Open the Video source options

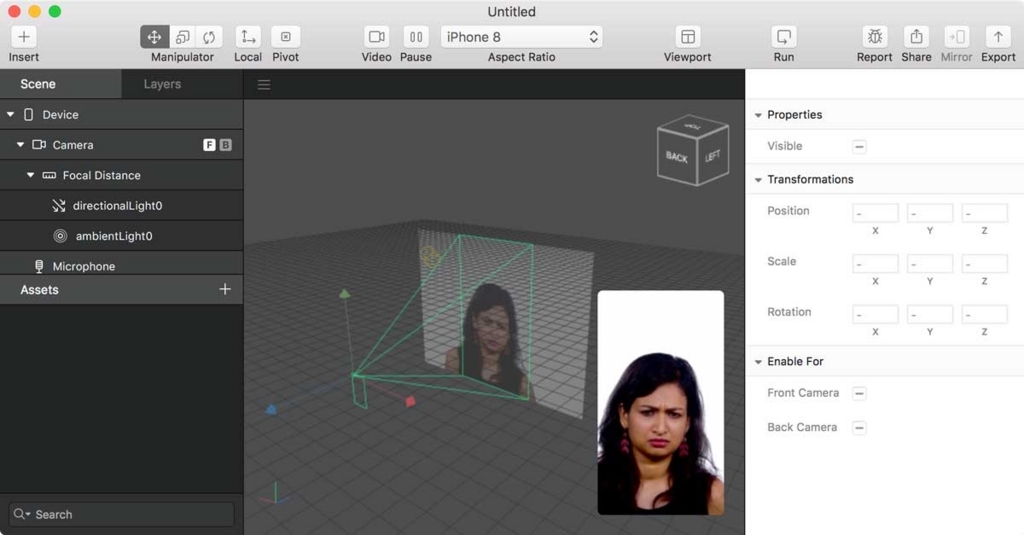point(376,37)
